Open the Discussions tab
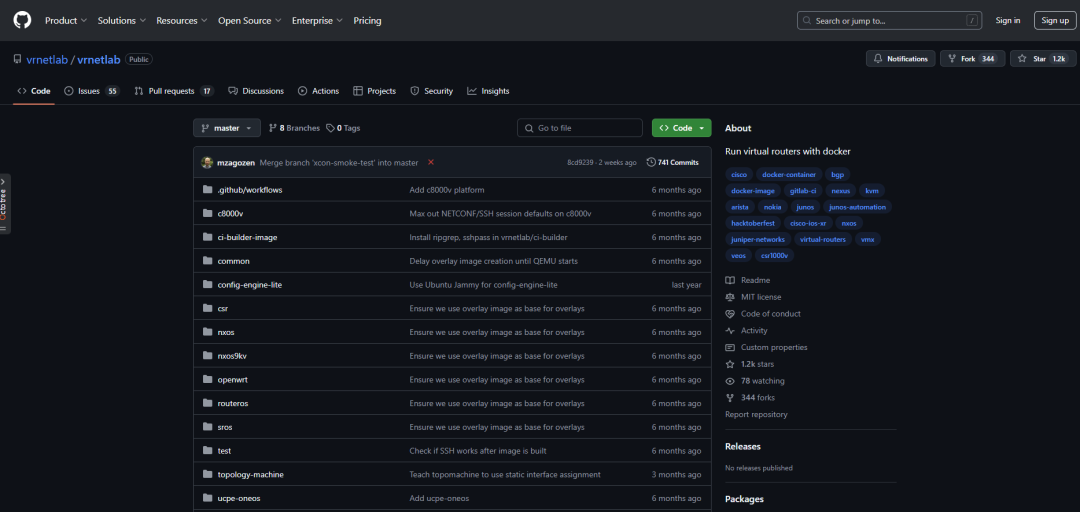The image size is (1080, 512). (x=256, y=91)
